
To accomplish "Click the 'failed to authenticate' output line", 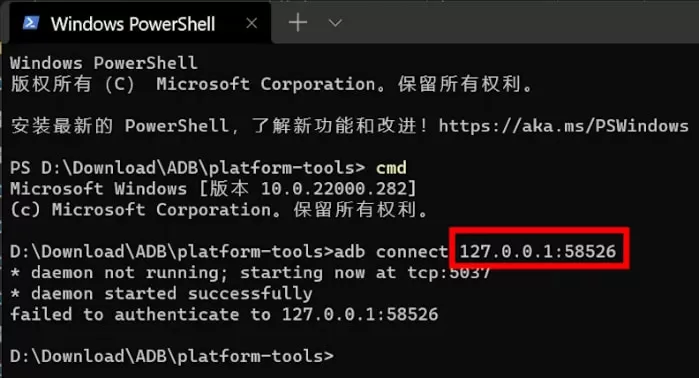I will click(x=224, y=314).
